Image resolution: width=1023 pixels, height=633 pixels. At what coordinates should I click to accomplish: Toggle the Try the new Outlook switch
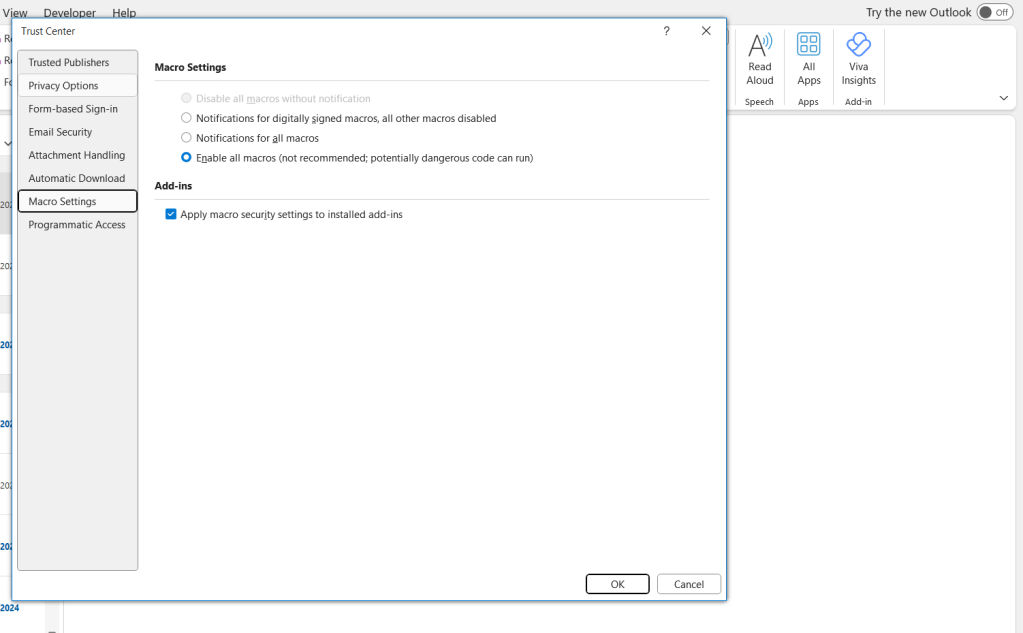tap(994, 13)
